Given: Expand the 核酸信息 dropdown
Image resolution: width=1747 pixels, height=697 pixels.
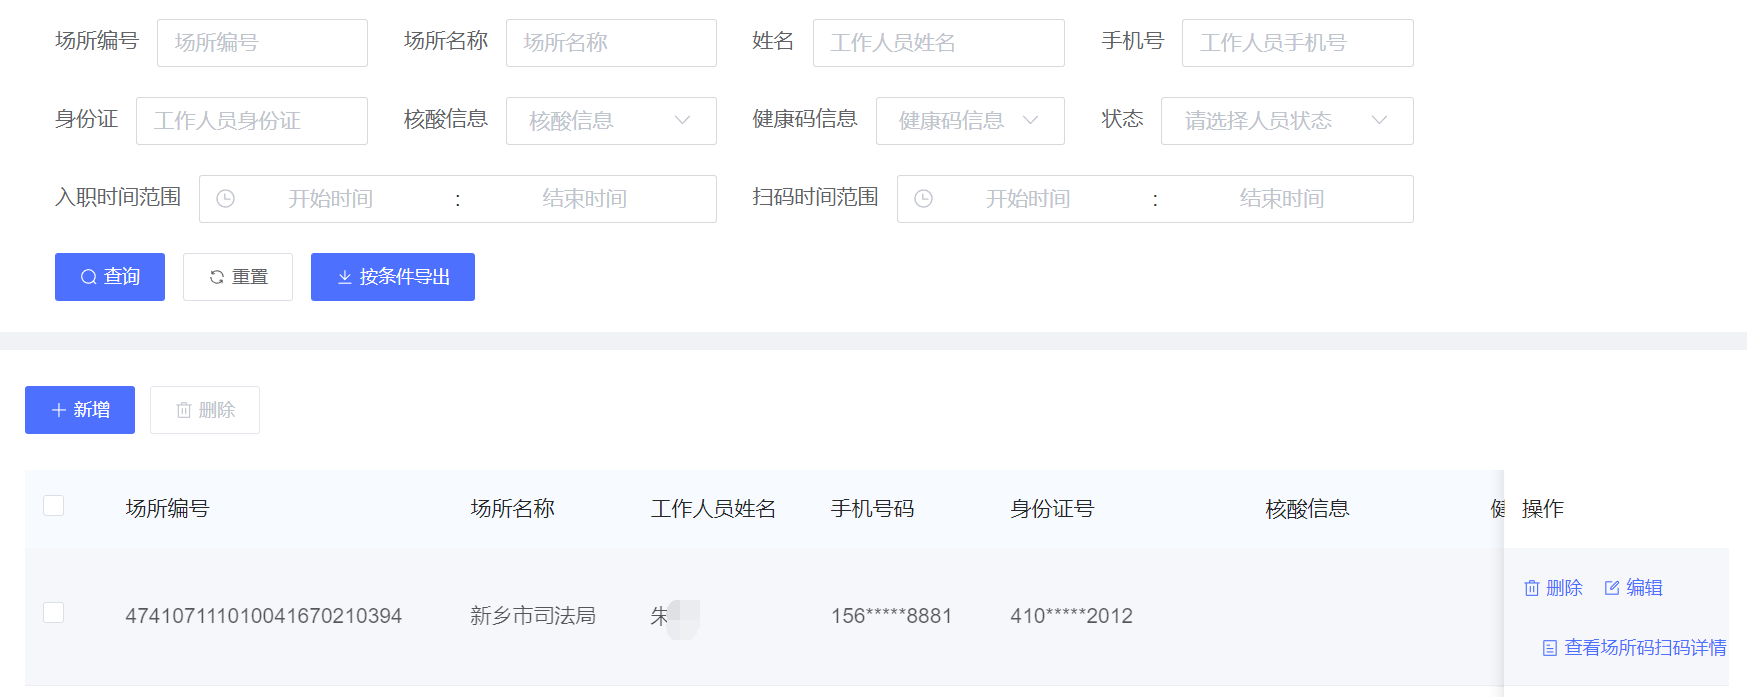Looking at the screenshot, I should click(611, 121).
